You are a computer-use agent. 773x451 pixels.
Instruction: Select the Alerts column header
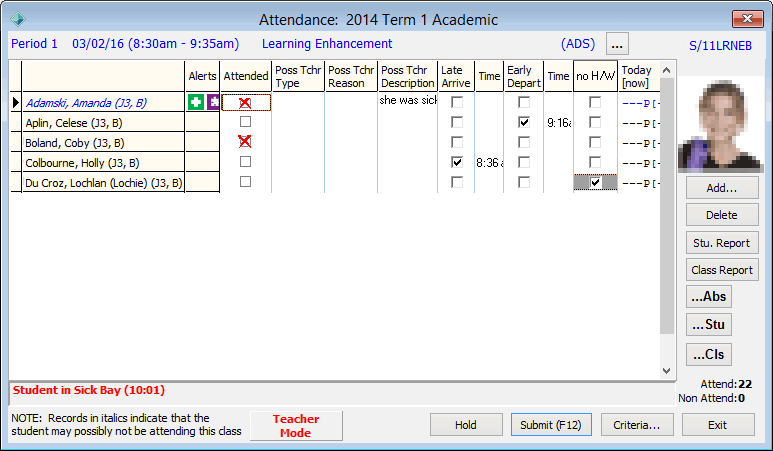click(x=202, y=76)
